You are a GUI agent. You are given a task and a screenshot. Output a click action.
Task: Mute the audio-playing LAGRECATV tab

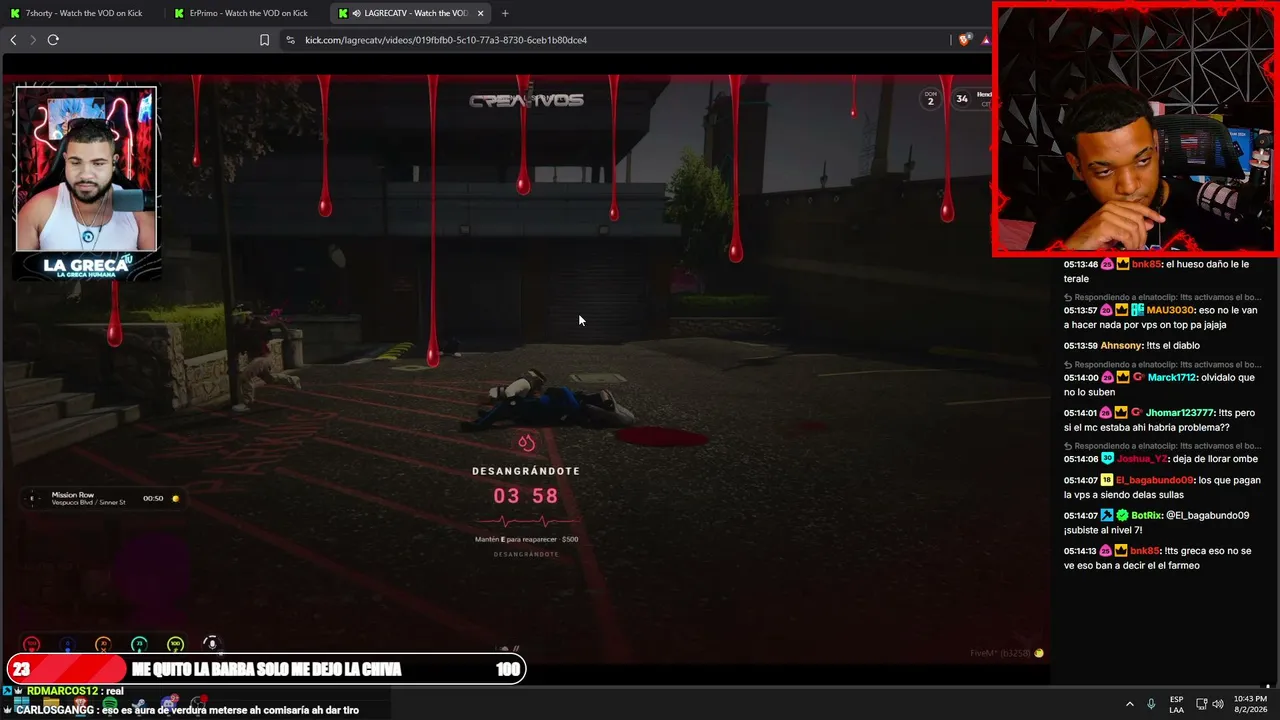coord(357,13)
